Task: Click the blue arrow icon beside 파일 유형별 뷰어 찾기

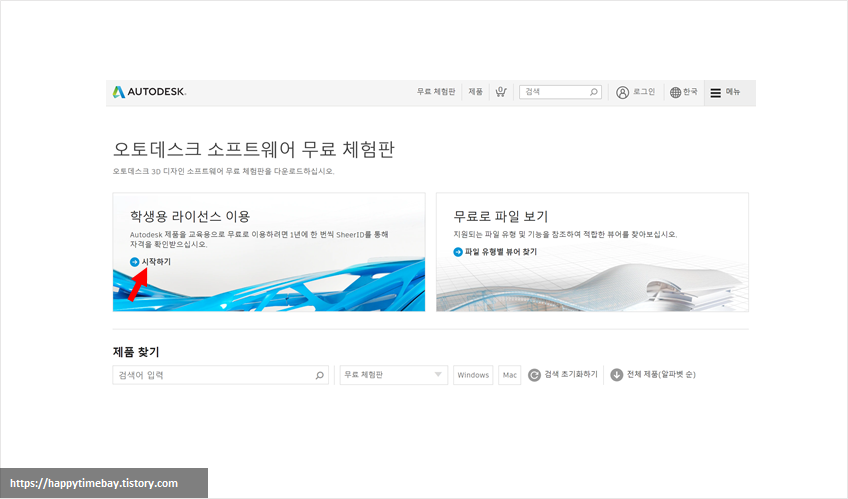Action: [x=458, y=252]
